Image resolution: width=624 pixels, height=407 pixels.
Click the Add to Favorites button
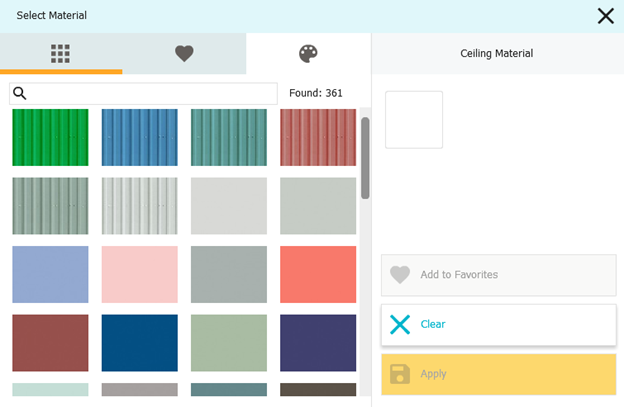[x=499, y=275]
